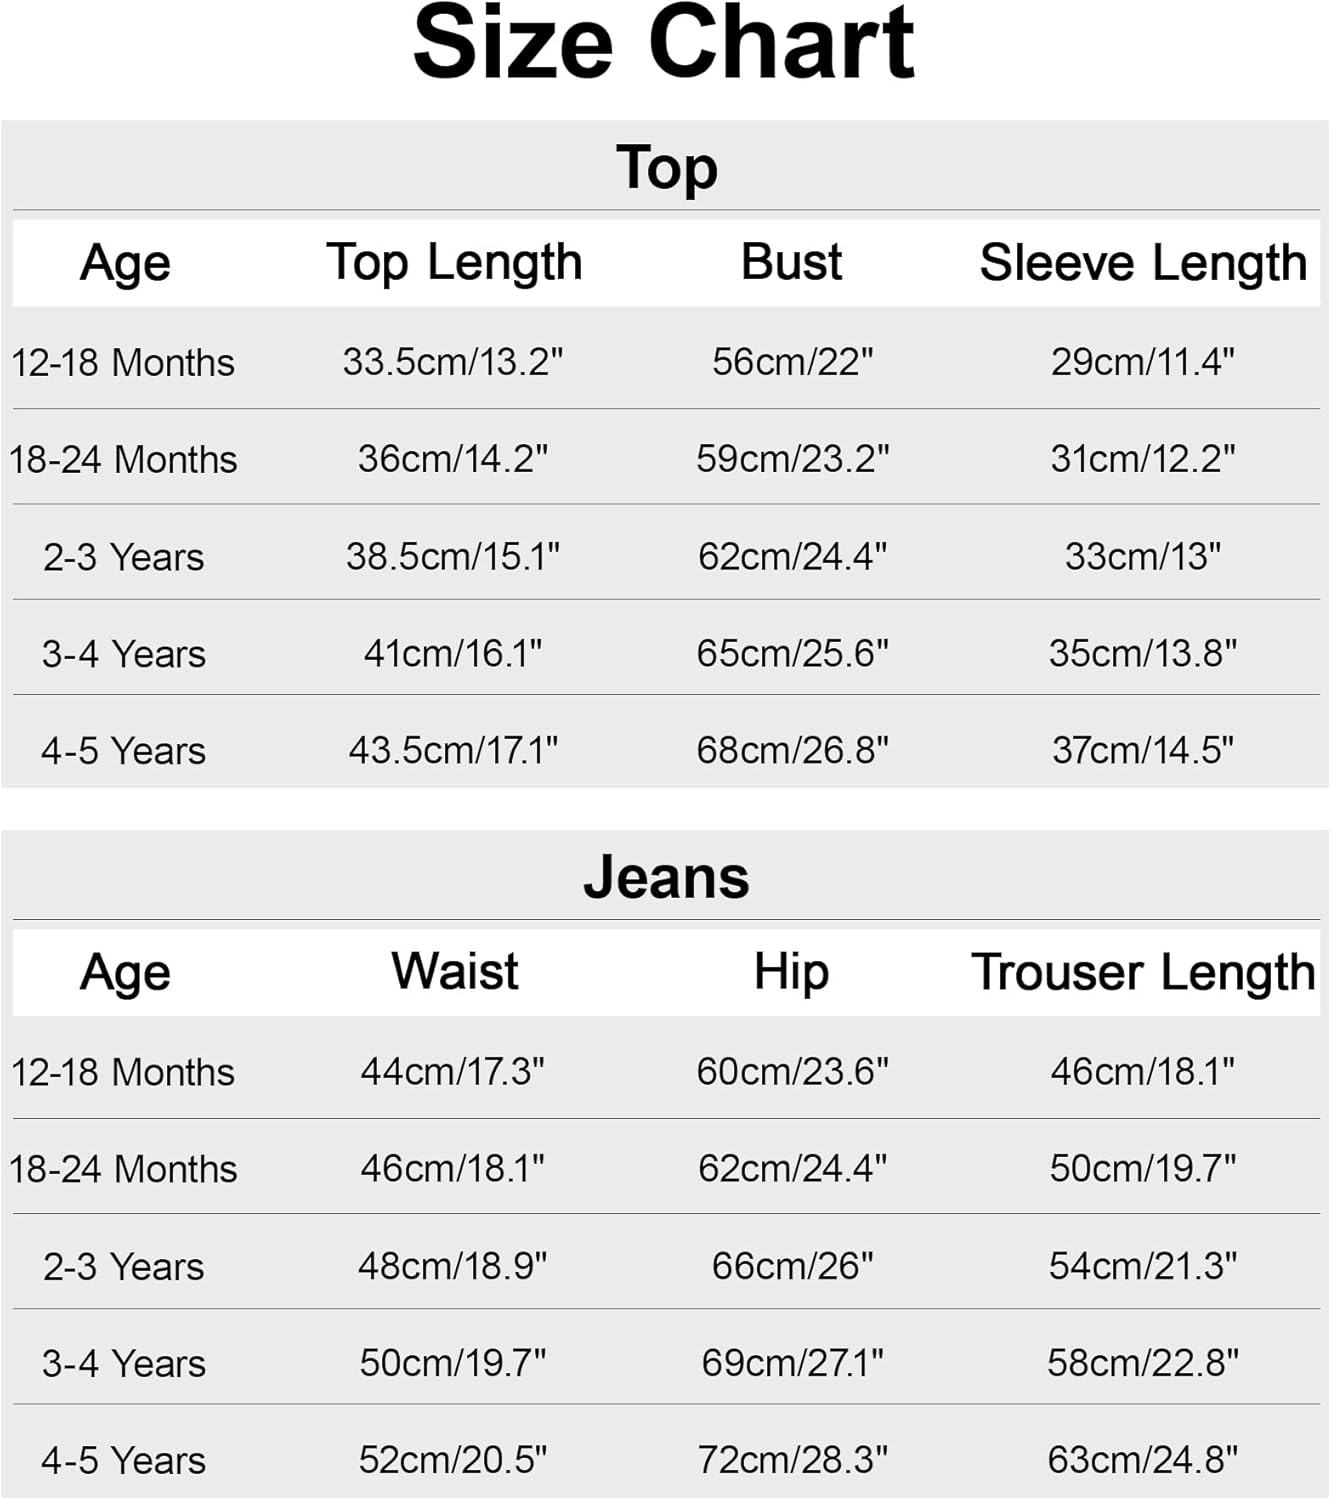1331x1500 pixels.
Task: Click the "Hip" column header
Action: [791, 972]
